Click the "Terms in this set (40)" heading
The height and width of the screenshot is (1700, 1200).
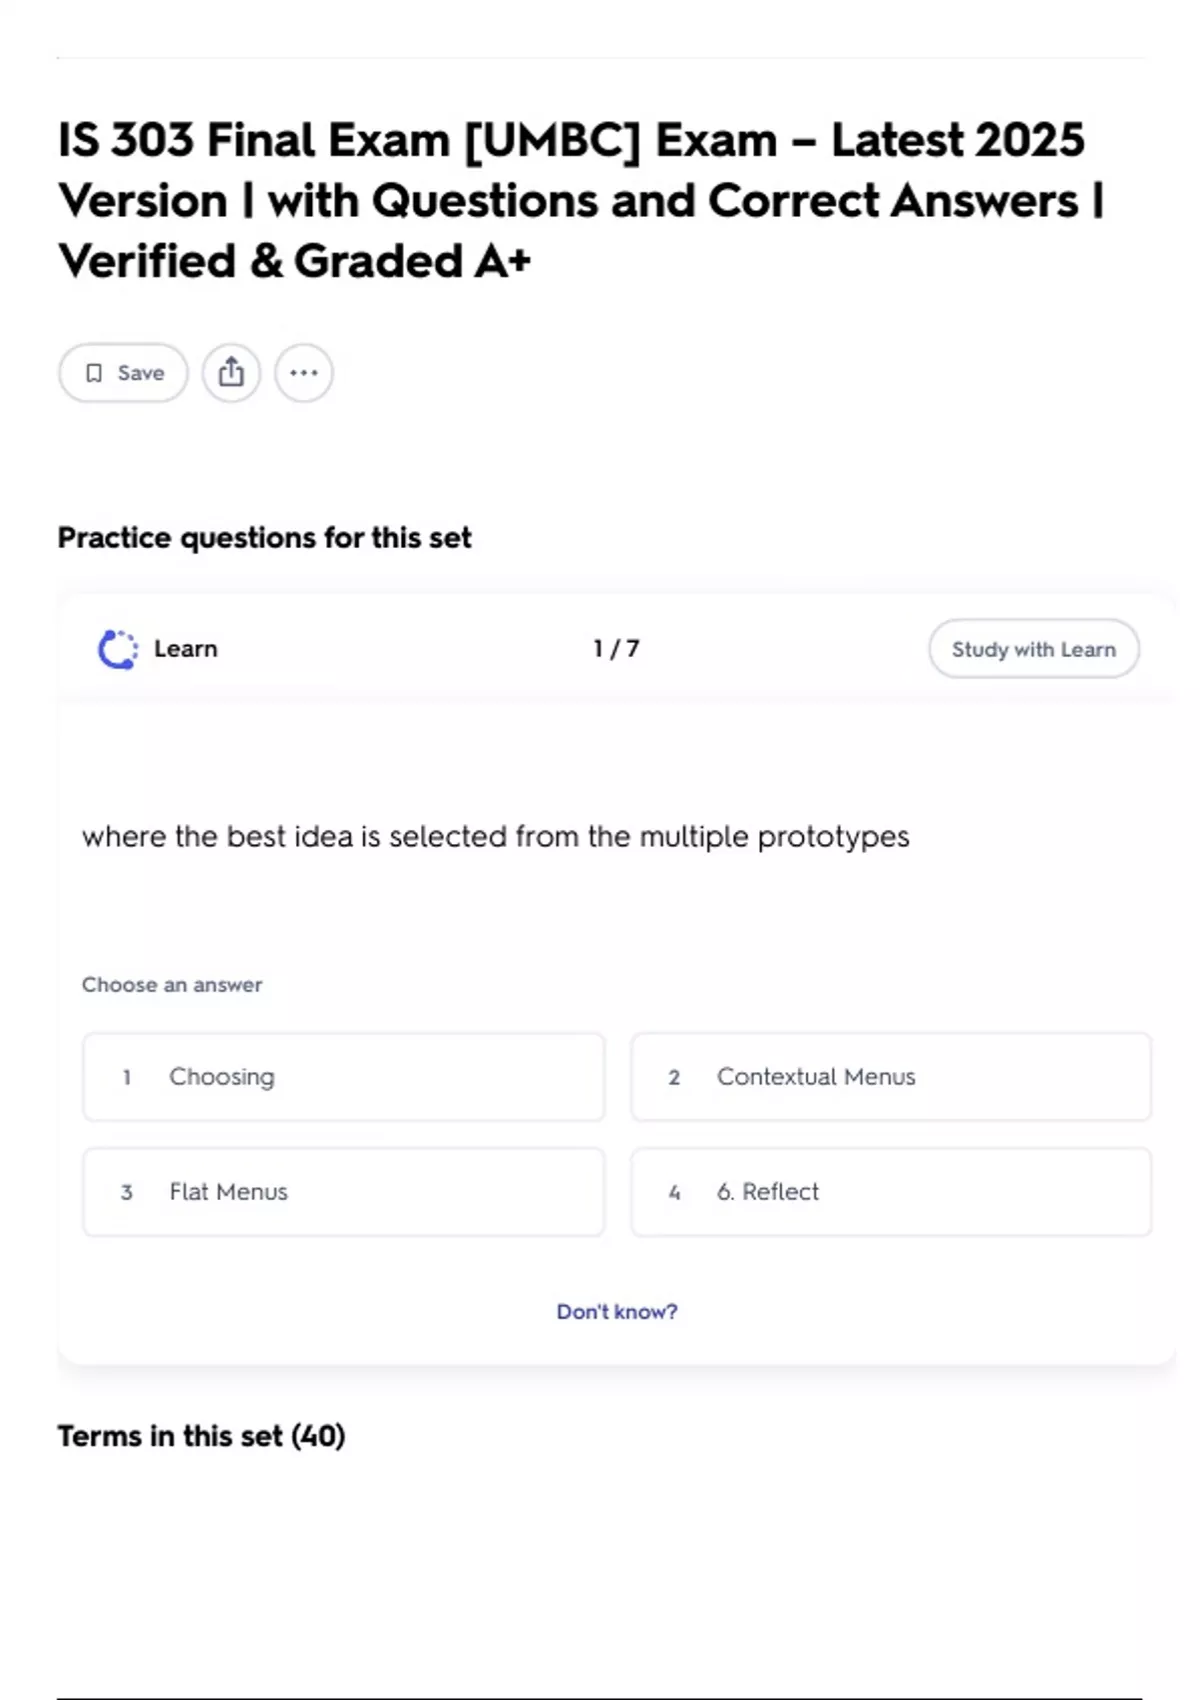coord(201,1436)
